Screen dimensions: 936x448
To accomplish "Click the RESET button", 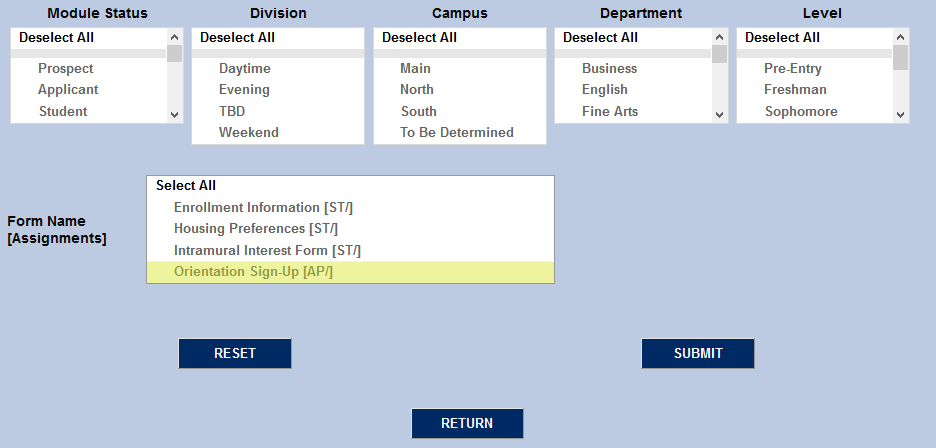I will point(235,353).
